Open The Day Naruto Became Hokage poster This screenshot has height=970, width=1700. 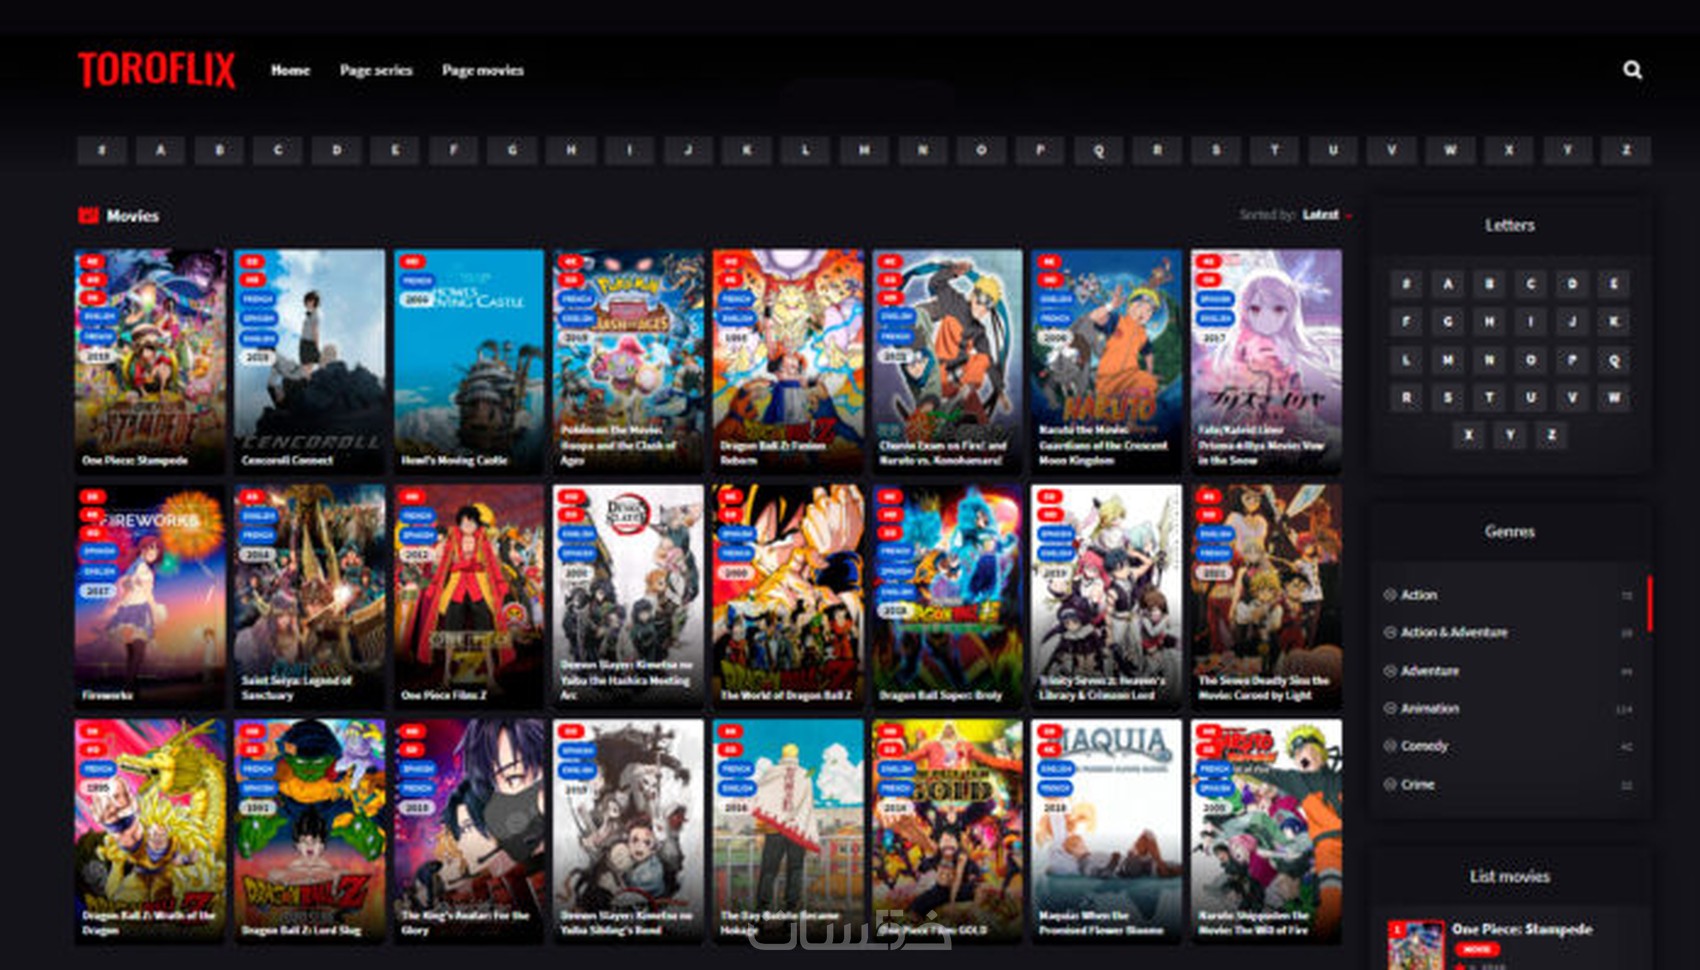pyautogui.click(x=788, y=832)
